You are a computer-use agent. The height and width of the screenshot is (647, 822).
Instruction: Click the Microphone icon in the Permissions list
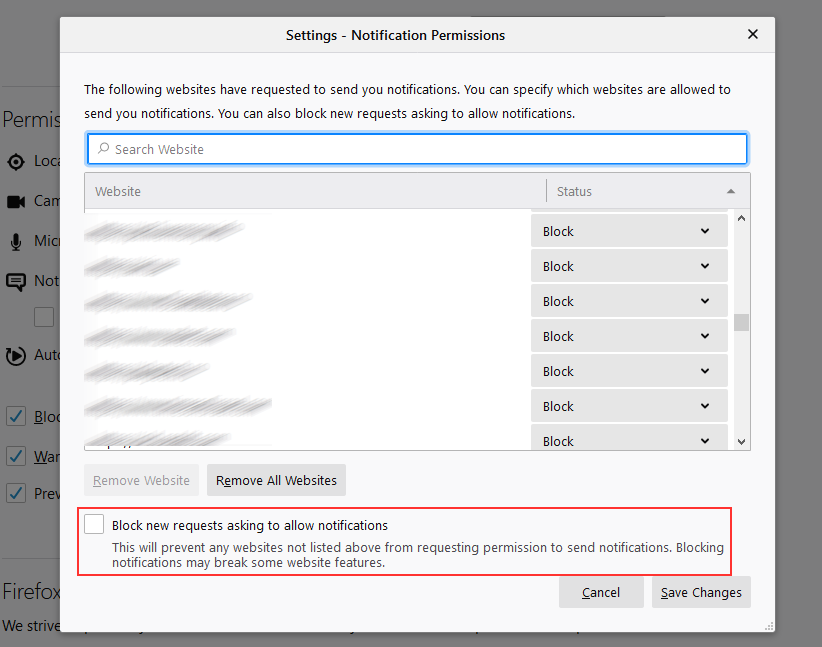(16, 241)
